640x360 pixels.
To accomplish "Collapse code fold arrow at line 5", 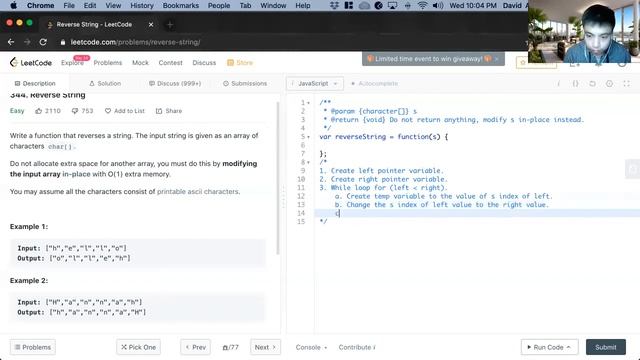I will click(x=309, y=137).
